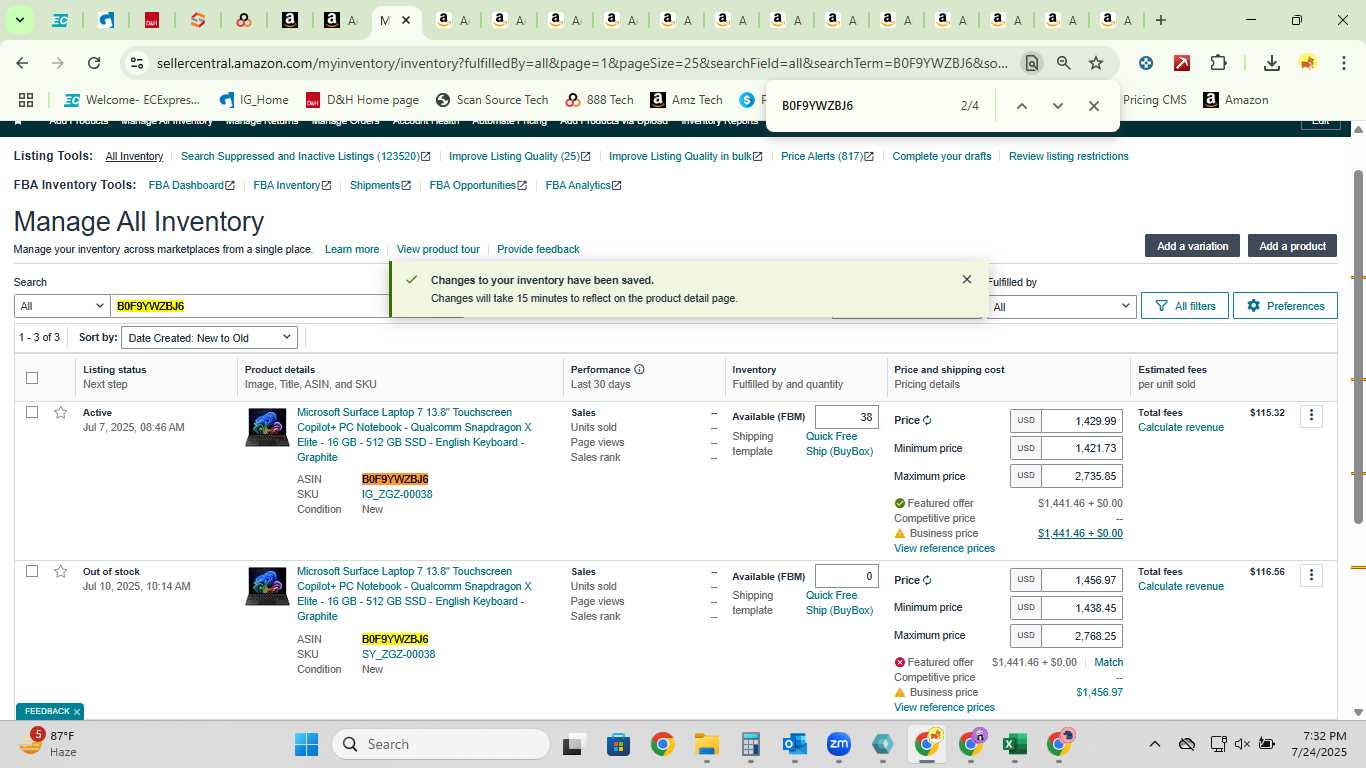Go back with the browser back arrow
Image resolution: width=1366 pixels, height=768 pixels.
22,63
